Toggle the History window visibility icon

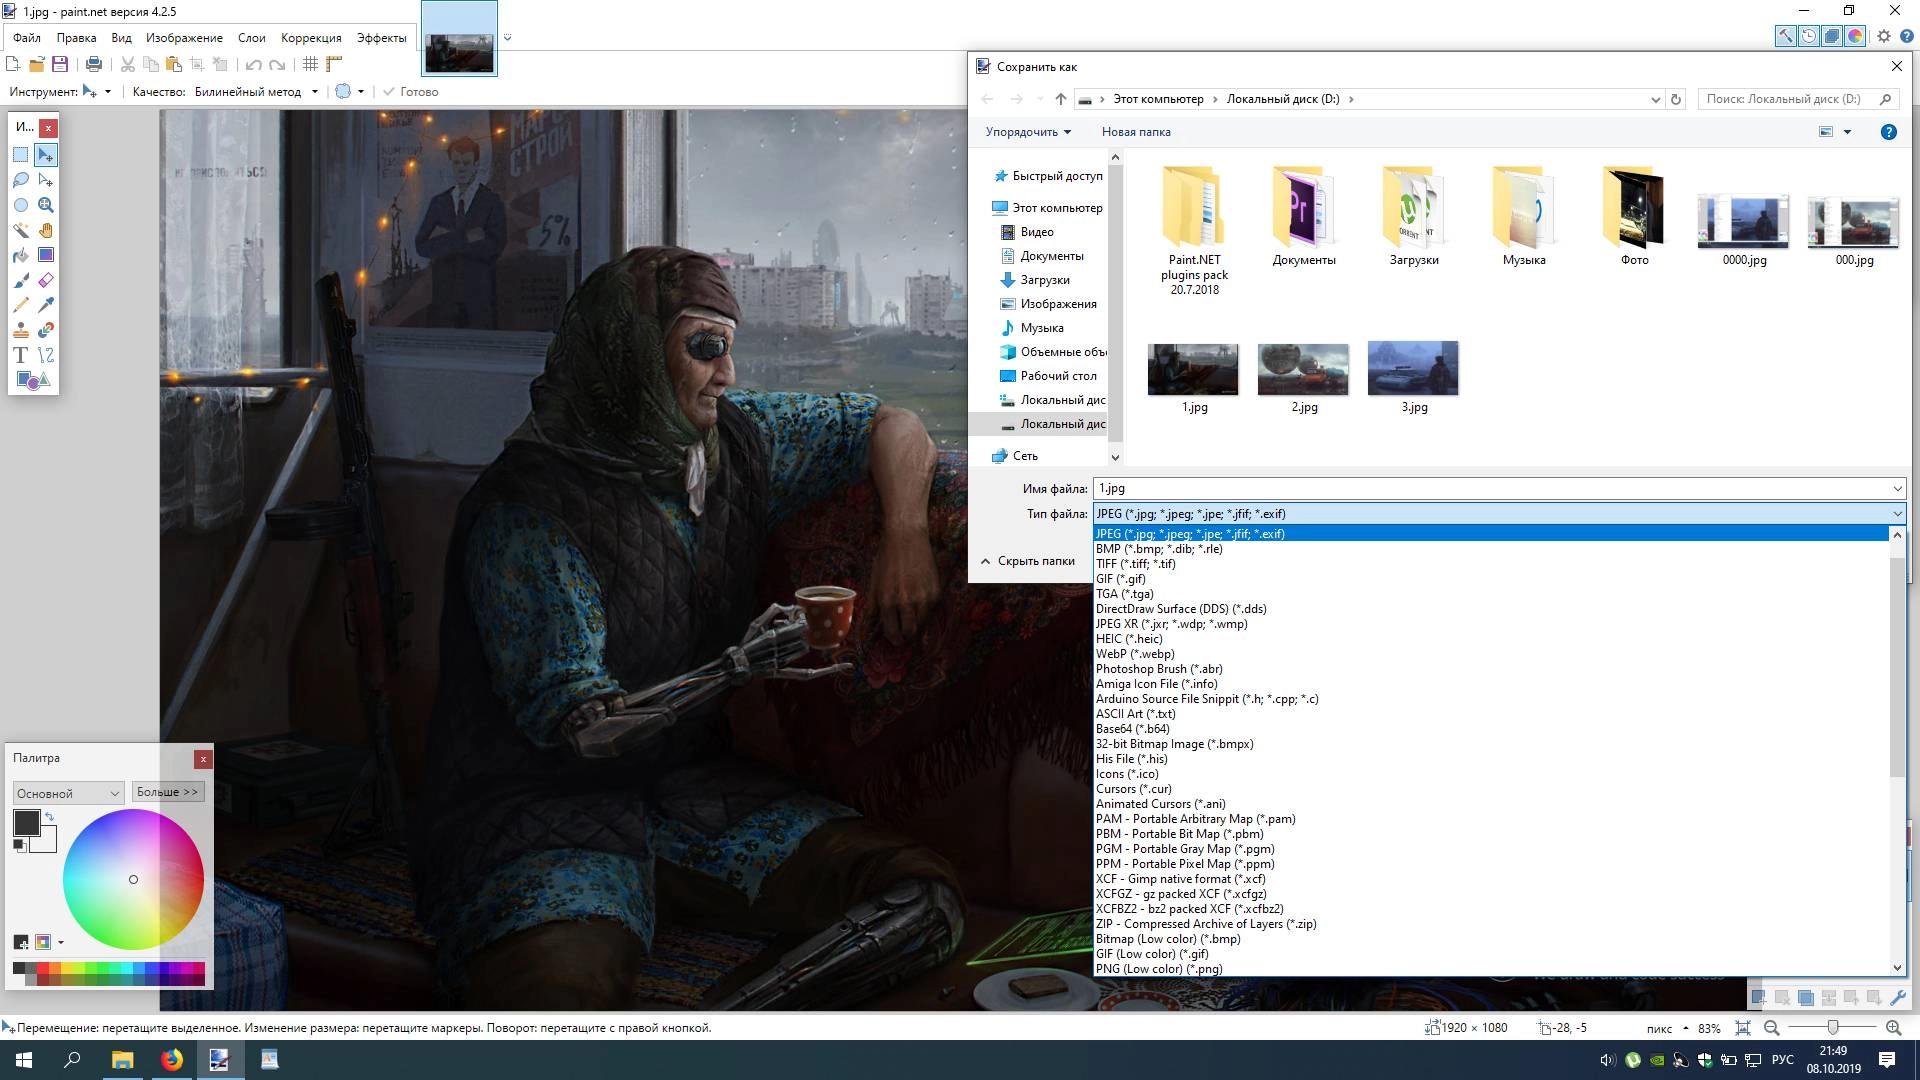[1809, 36]
